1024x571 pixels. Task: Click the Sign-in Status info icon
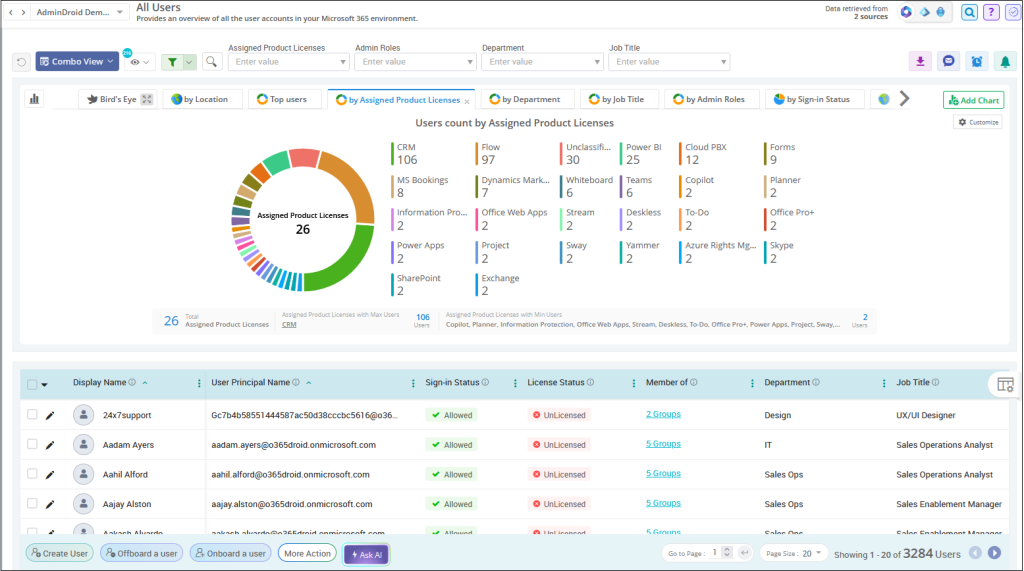point(485,382)
